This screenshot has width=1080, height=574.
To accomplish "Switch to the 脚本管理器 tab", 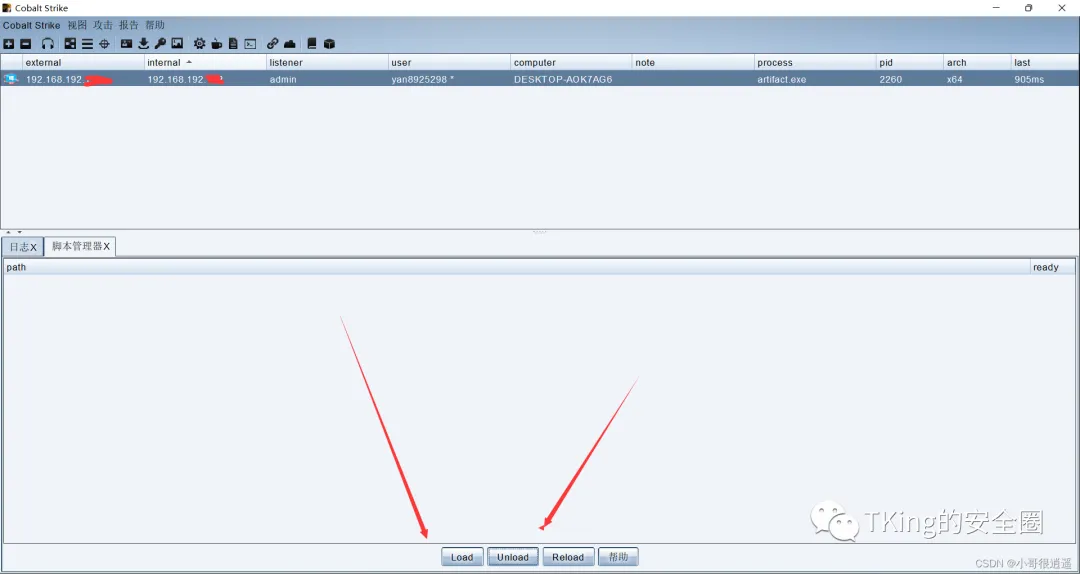I will coord(80,246).
